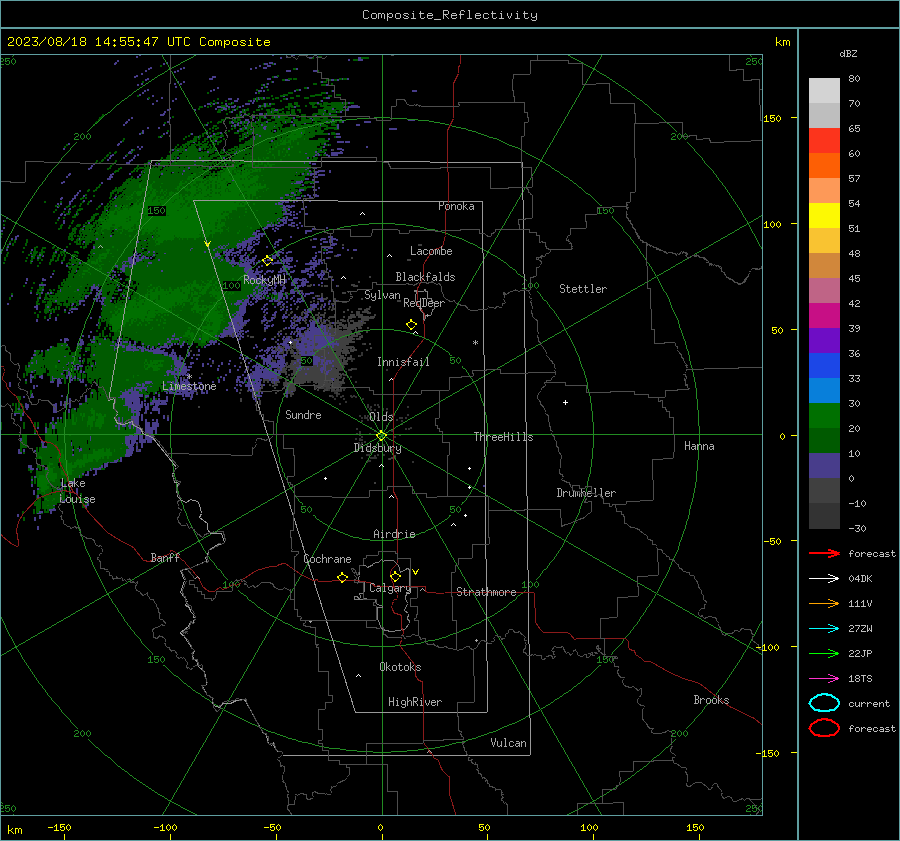Click the Lake Louise label
This screenshot has width=900, height=841.
77,491
